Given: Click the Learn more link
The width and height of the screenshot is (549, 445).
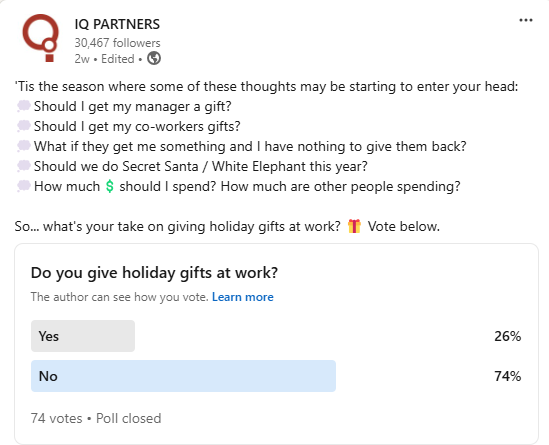Looking at the screenshot, I should [243, 297].
